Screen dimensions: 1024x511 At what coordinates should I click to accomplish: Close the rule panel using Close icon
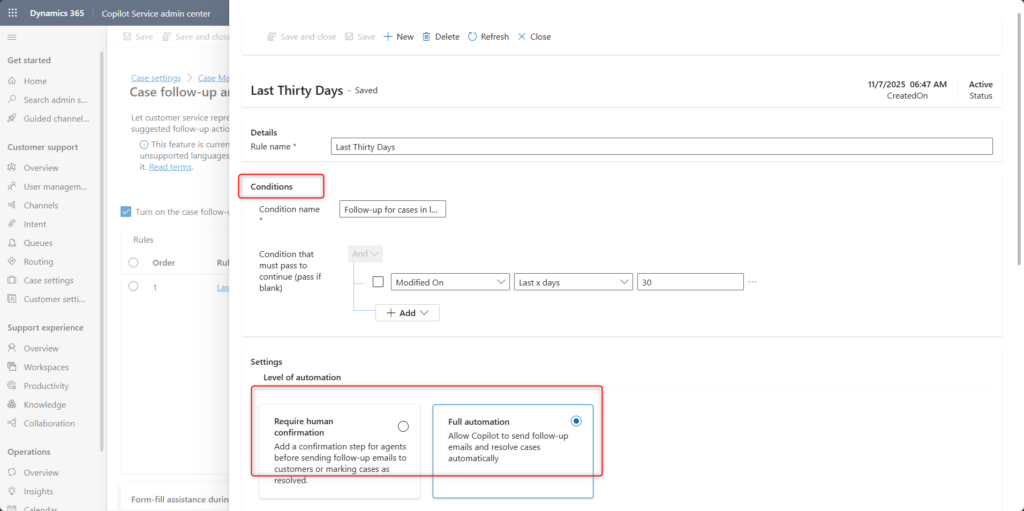[x=522, y=37]
